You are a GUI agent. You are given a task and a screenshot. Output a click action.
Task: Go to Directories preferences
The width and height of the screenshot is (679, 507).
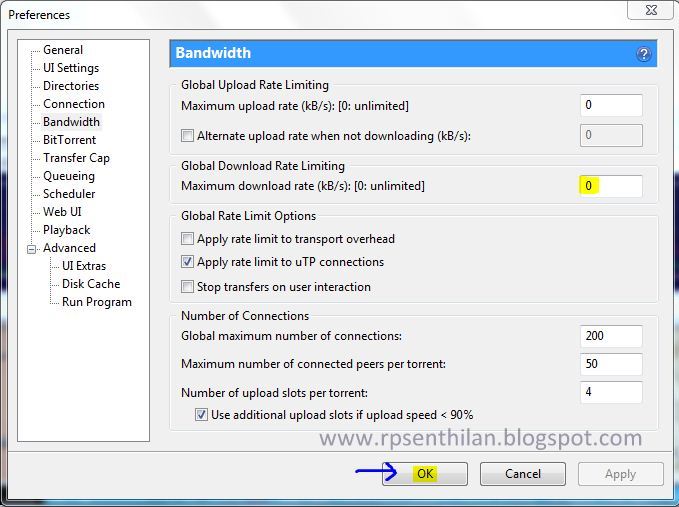point(71,86)
